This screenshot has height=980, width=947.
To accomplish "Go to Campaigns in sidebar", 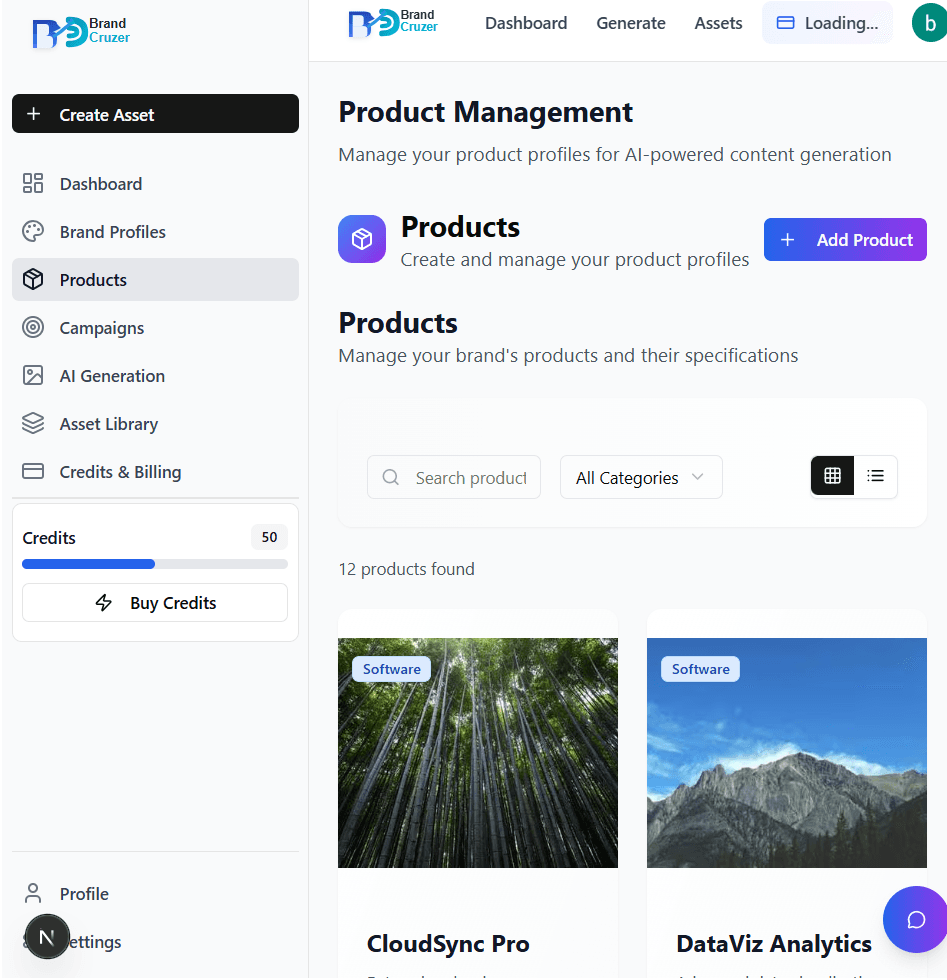I will point(101,328).
